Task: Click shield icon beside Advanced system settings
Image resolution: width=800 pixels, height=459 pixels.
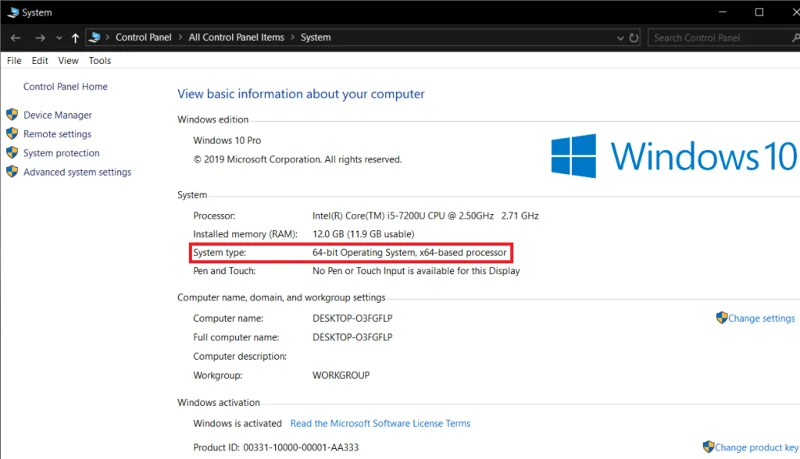Action: click(x=12, y=171)
